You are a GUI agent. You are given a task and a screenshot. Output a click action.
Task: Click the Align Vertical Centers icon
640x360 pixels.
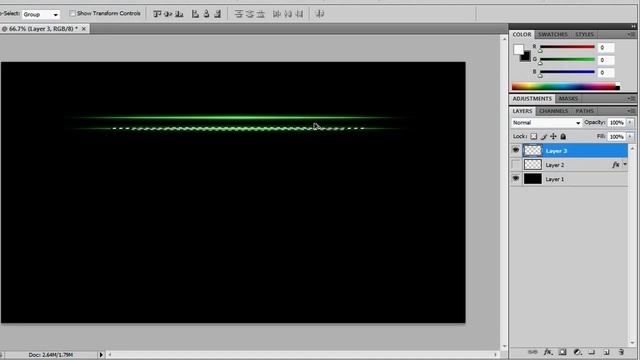coord(168,14)
